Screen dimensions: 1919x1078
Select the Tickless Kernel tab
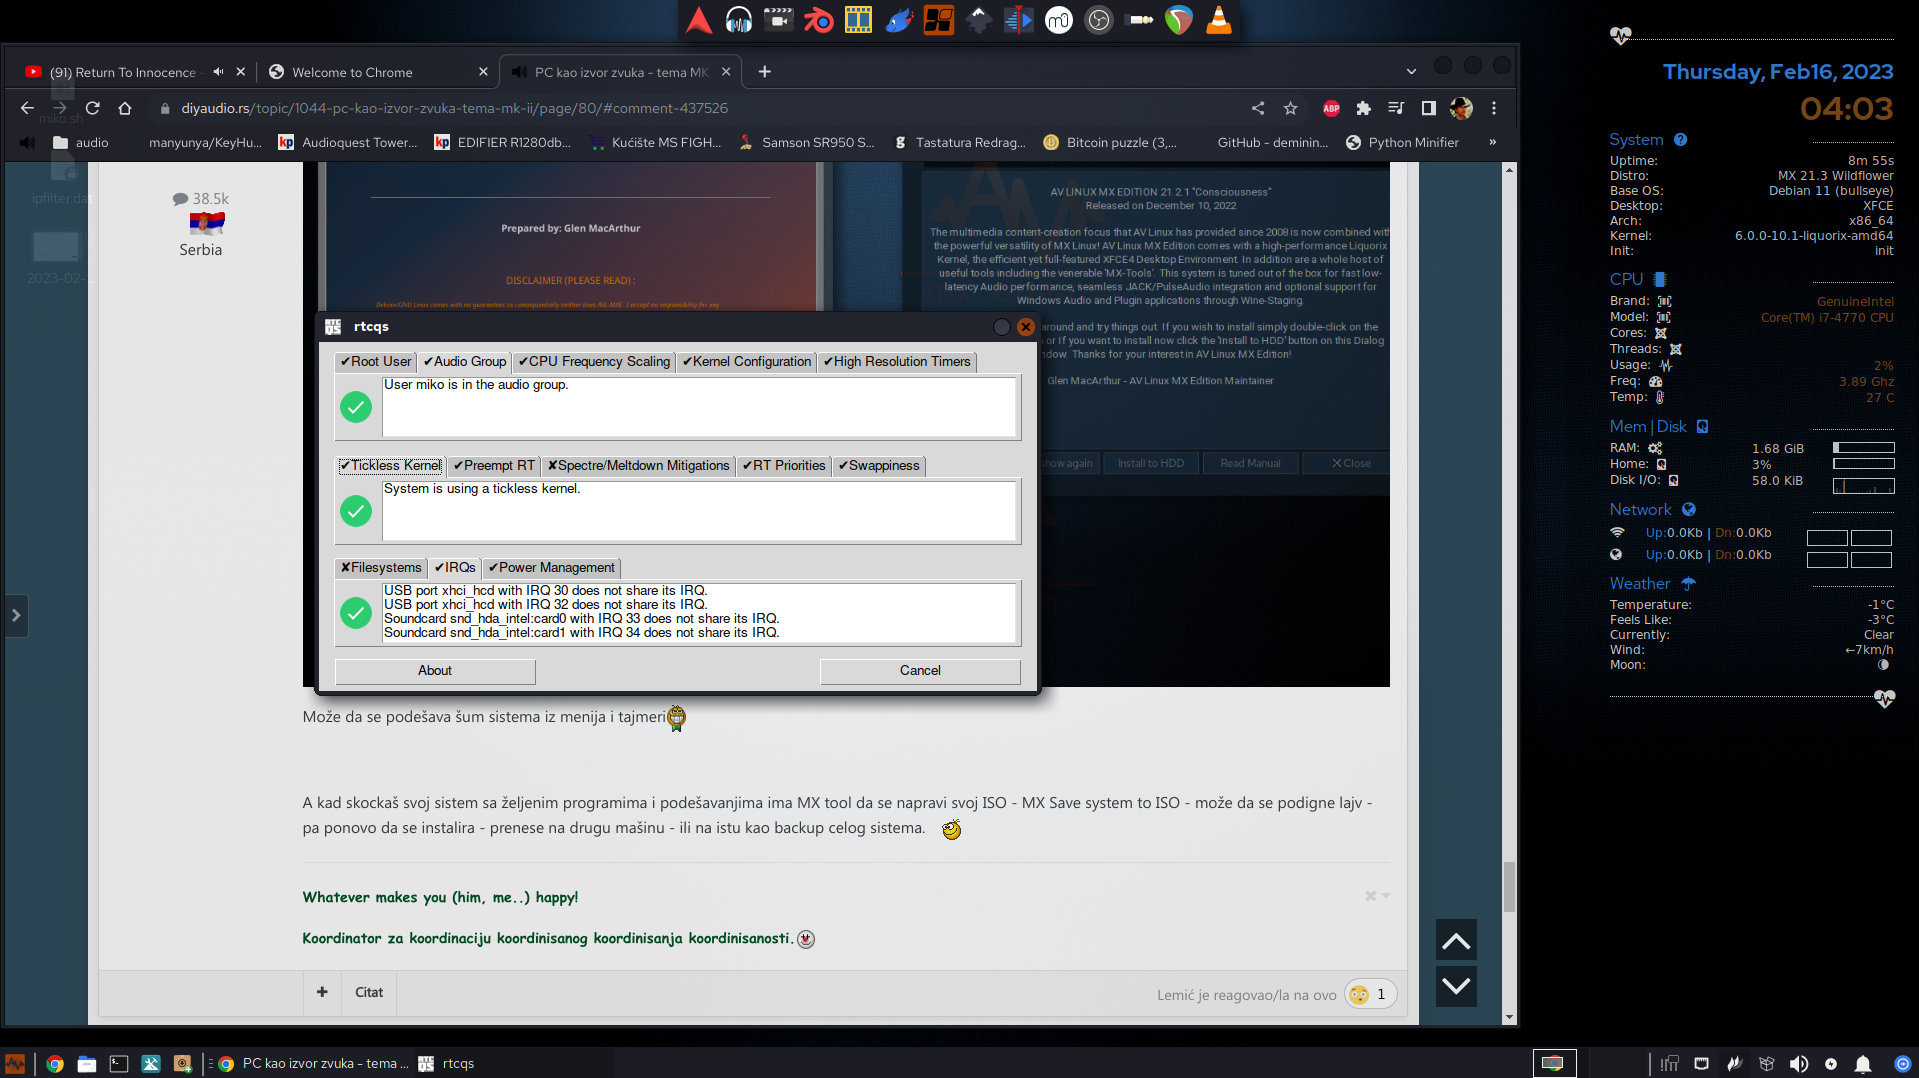[391, 466]
